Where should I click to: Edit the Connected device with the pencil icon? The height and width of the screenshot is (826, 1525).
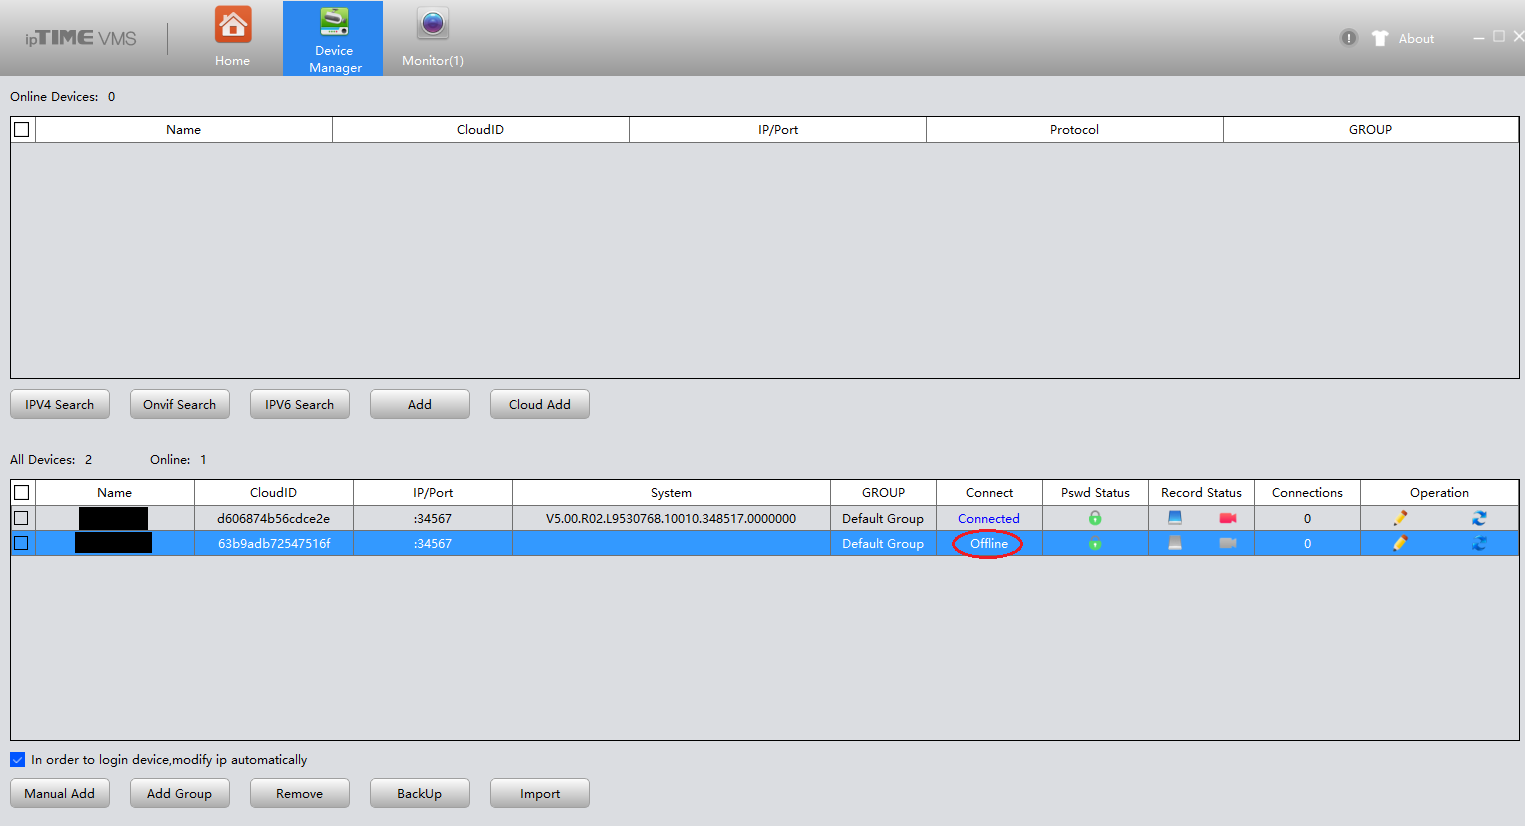[1400, 518]
